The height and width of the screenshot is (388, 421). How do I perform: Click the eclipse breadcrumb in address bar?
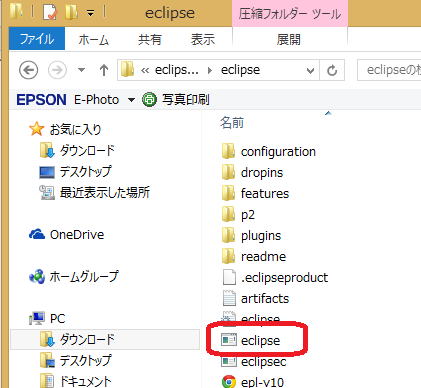point(240,70)
